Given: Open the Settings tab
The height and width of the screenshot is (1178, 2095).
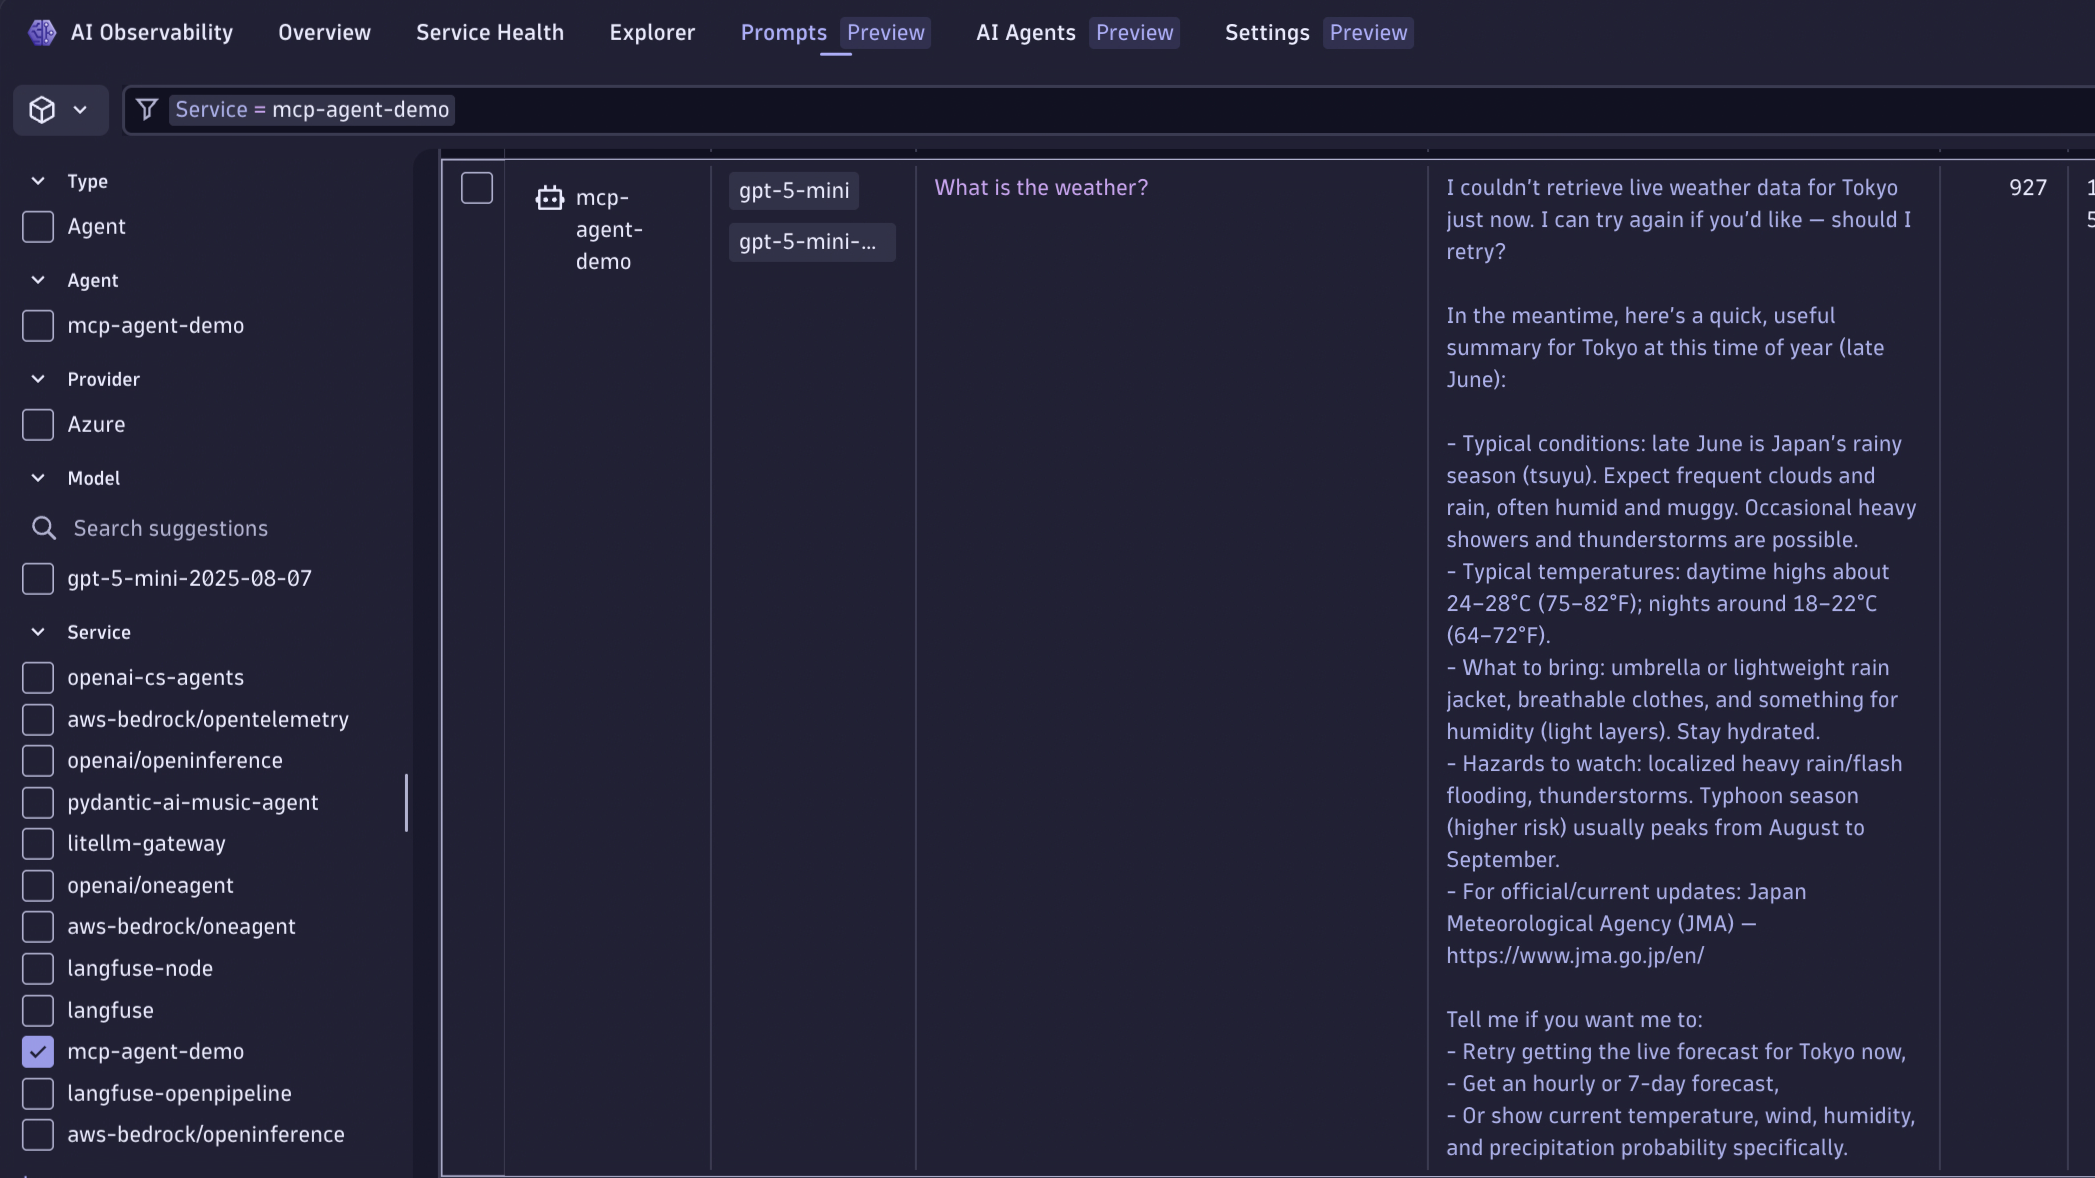Looking at the screenshot, I should 1267,32.
